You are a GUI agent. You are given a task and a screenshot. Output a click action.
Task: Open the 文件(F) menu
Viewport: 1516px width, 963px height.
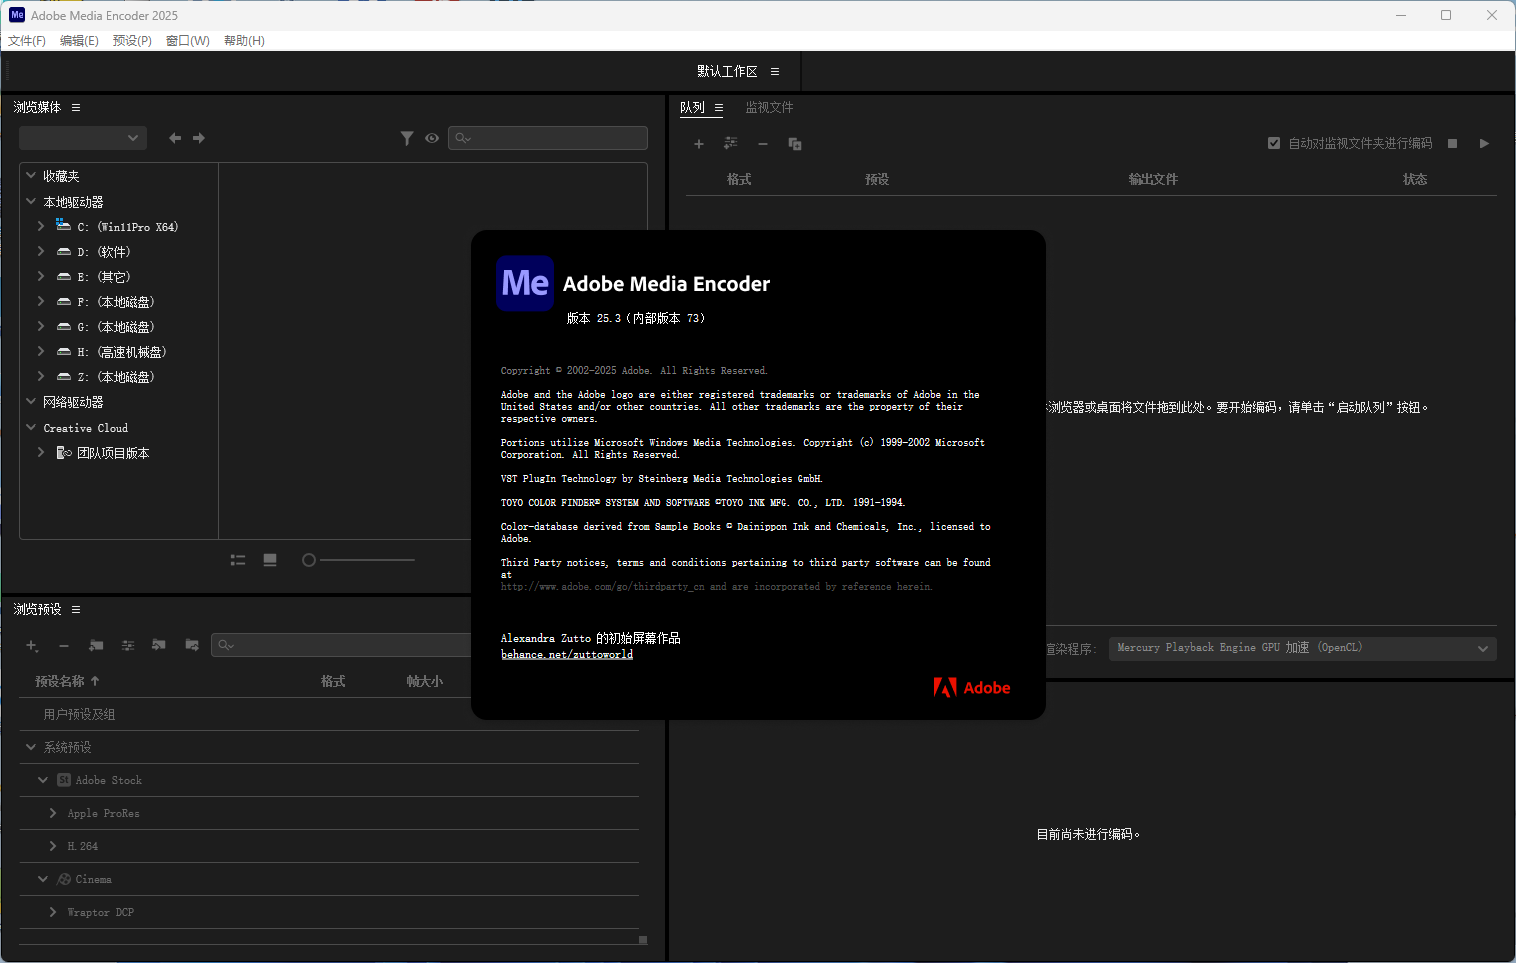27,41
